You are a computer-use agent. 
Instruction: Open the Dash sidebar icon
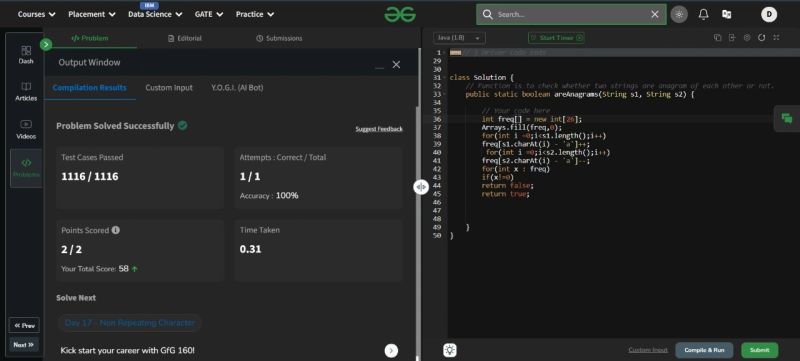click(x=26, y=55)
